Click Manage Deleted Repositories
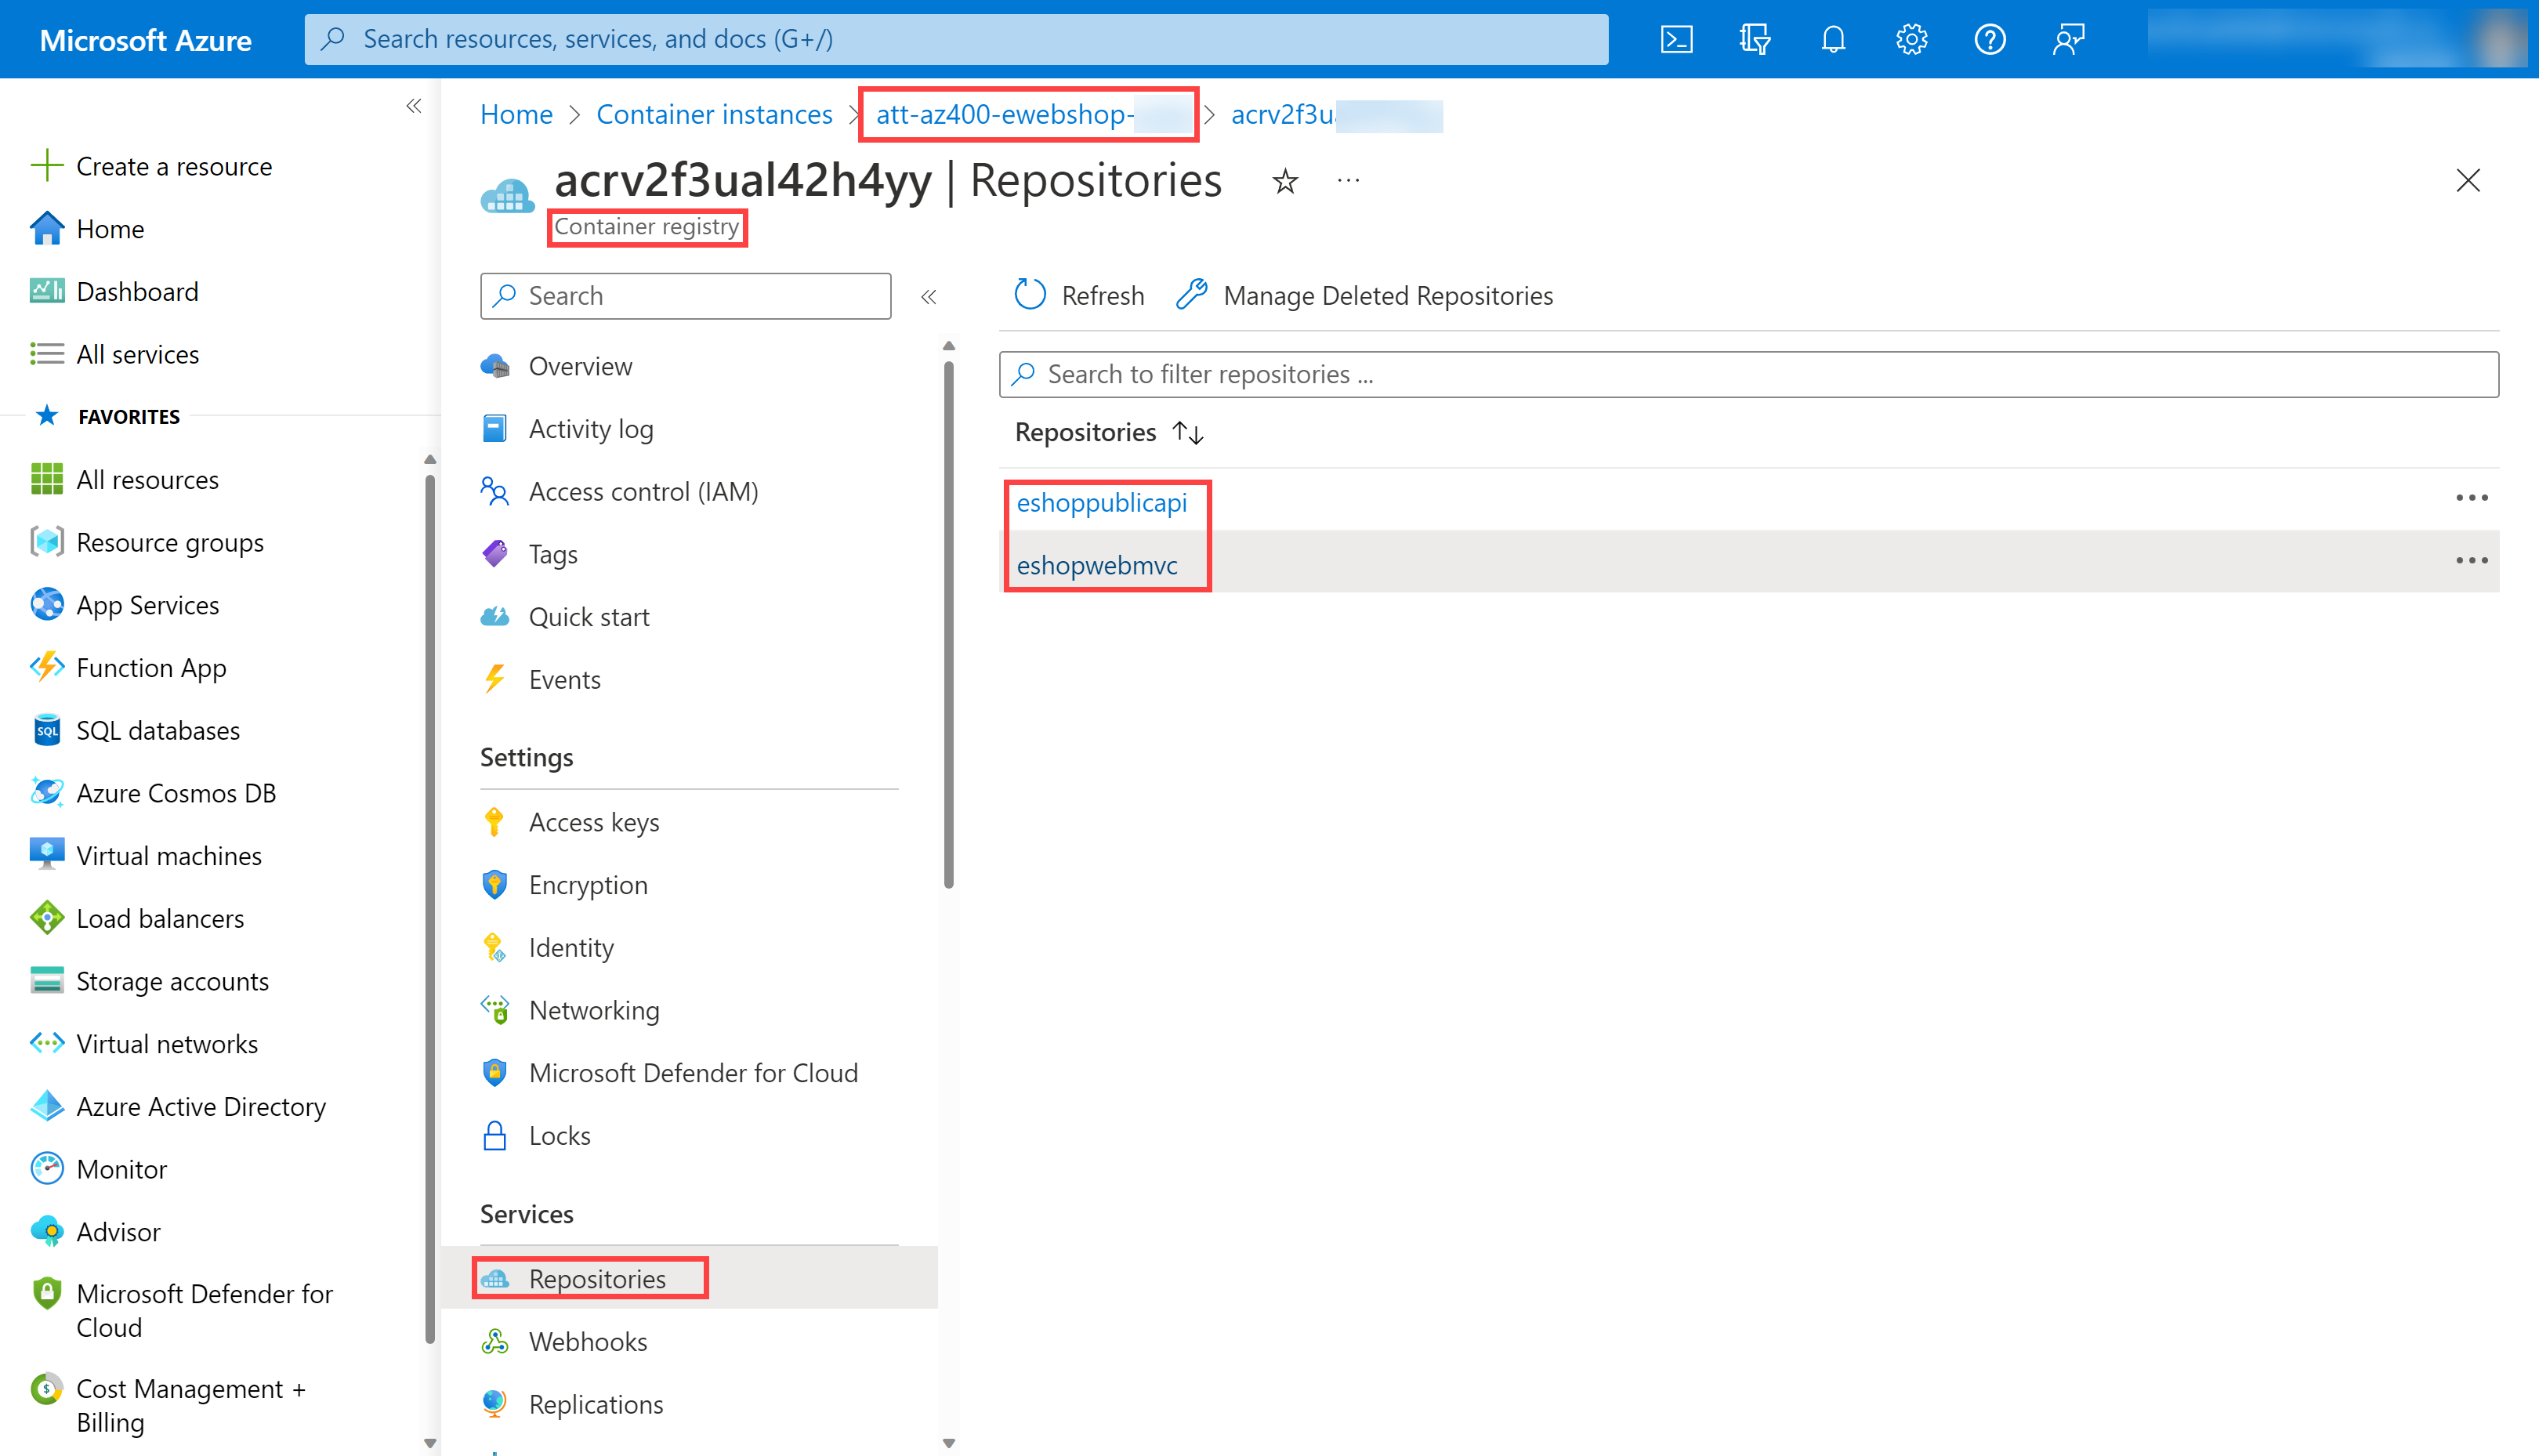 (1386, 295)
